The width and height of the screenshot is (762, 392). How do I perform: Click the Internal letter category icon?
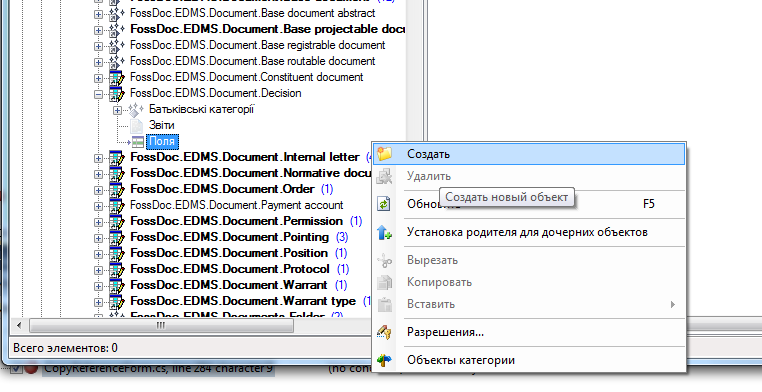click(117, 157)
